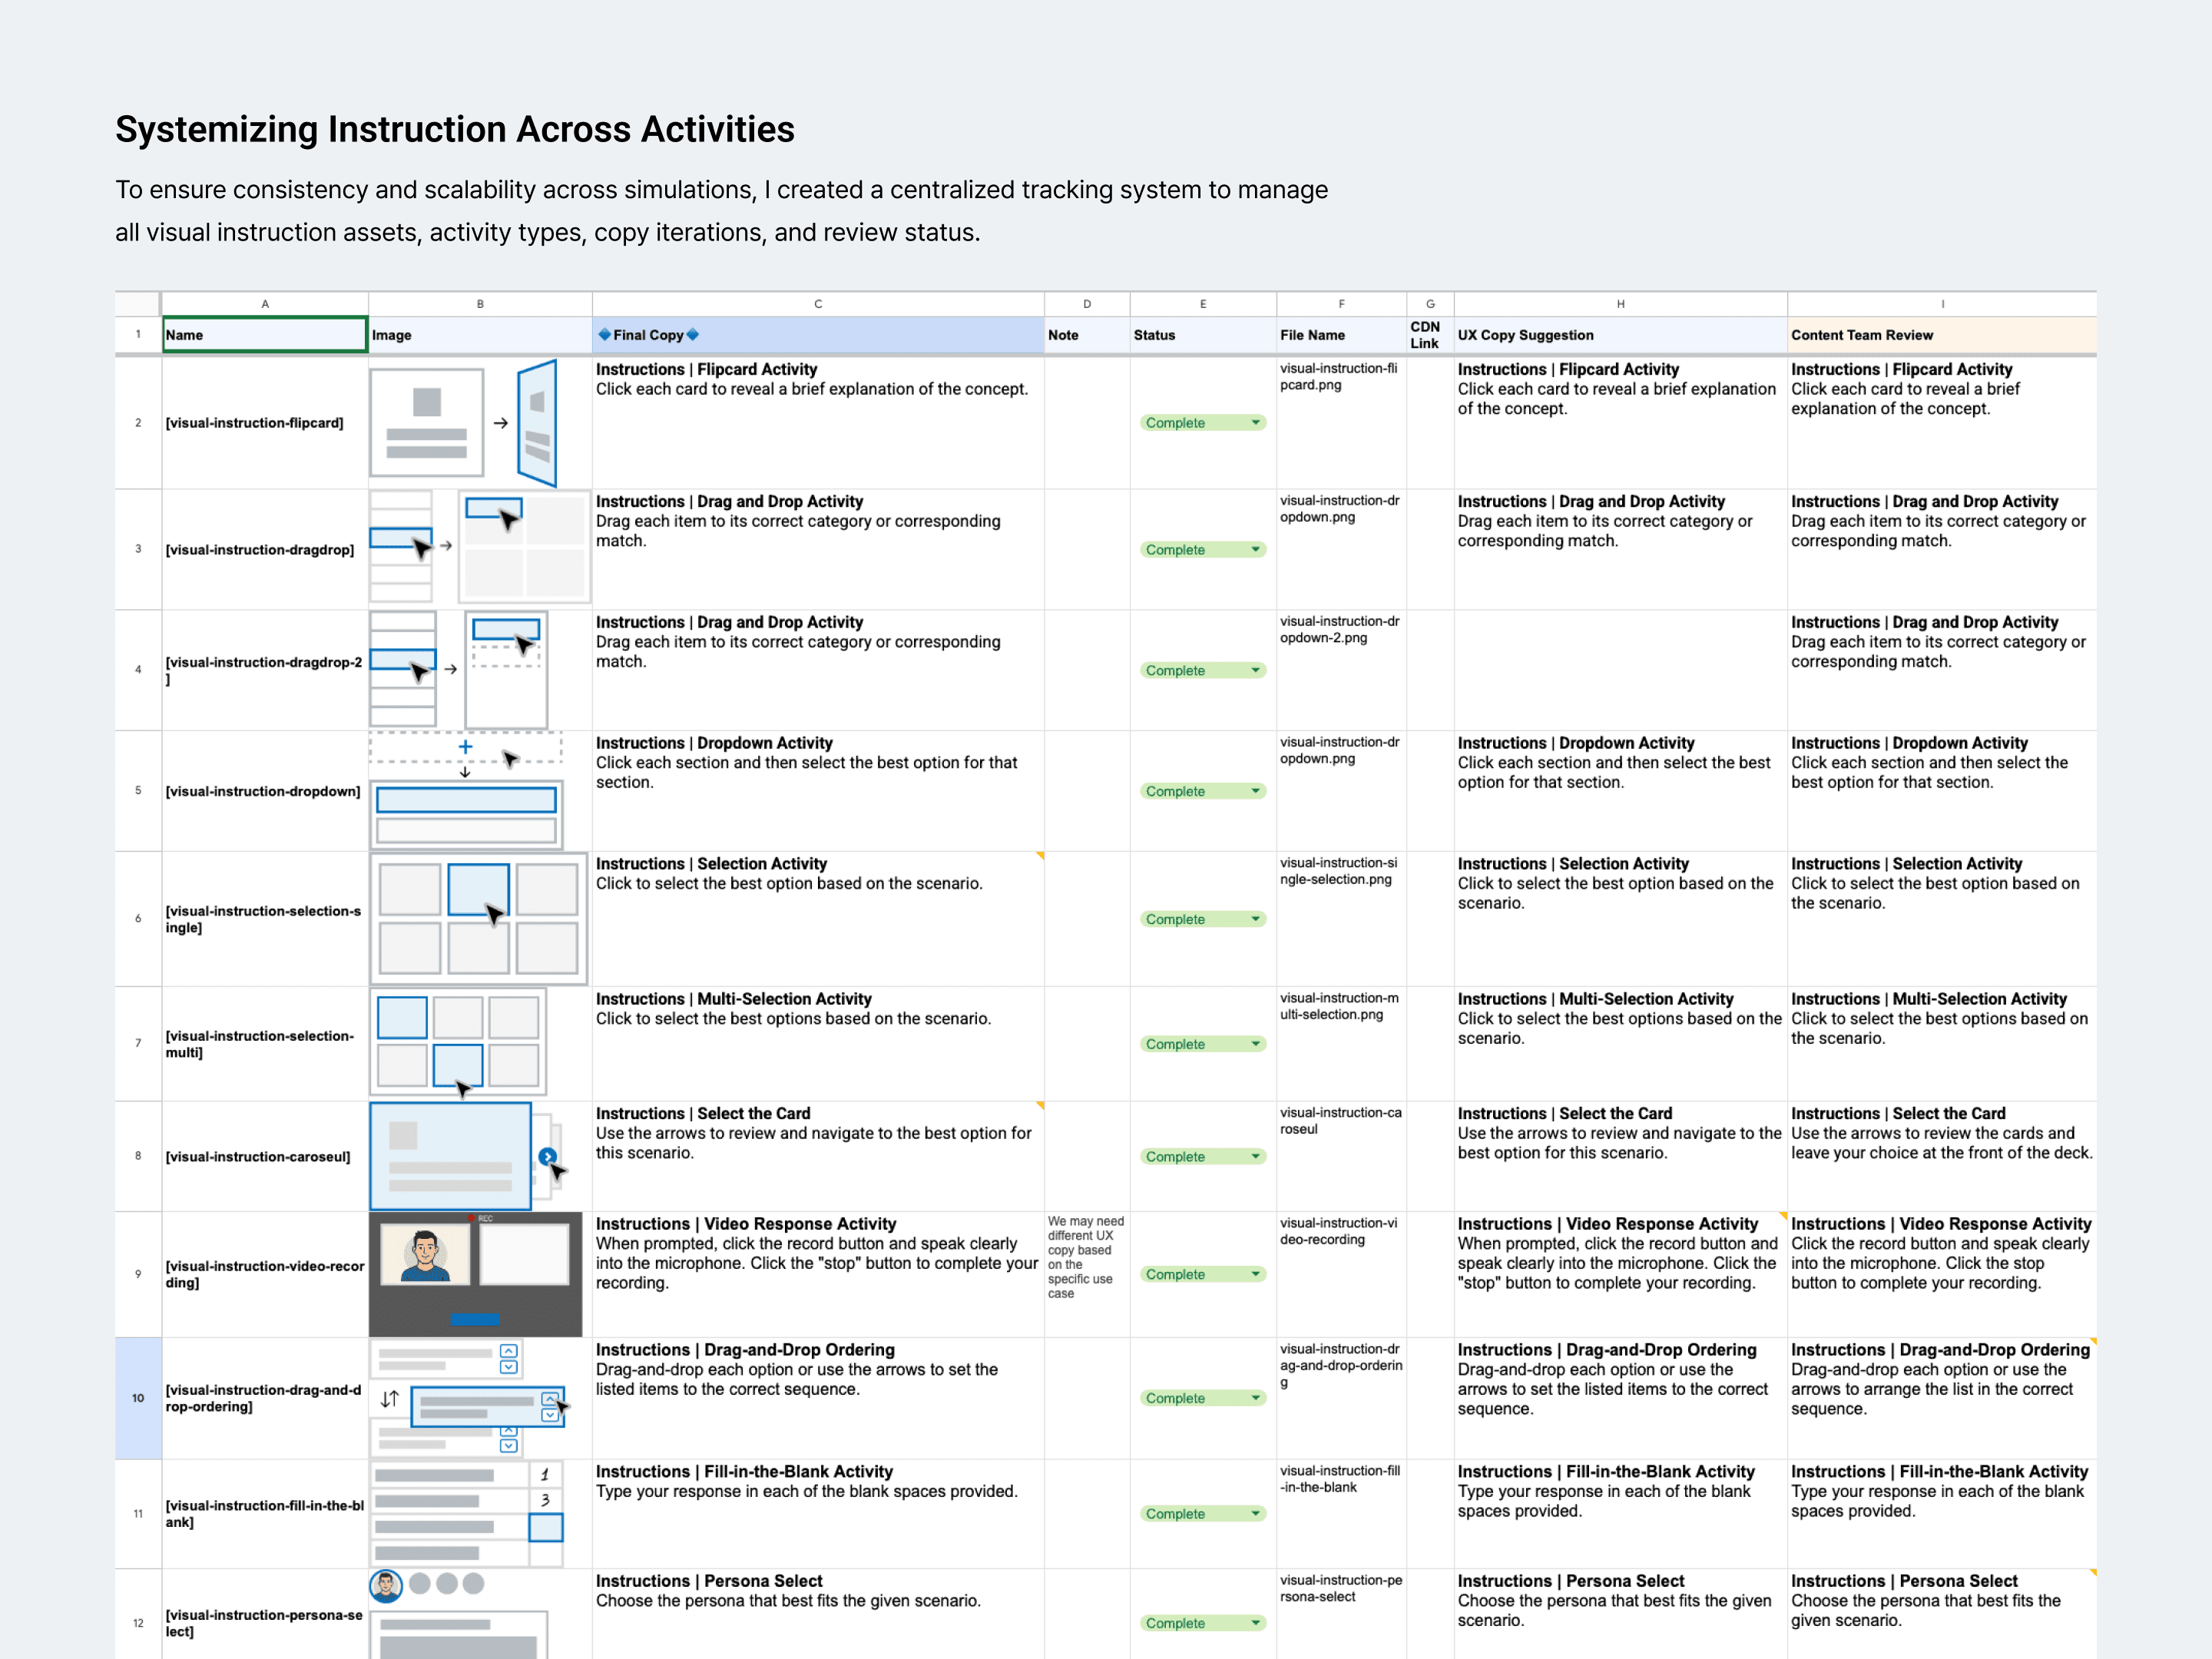This screenshot has width=2212, height=1659.
Task: Click the Name header cell
Action: (265, 335)
